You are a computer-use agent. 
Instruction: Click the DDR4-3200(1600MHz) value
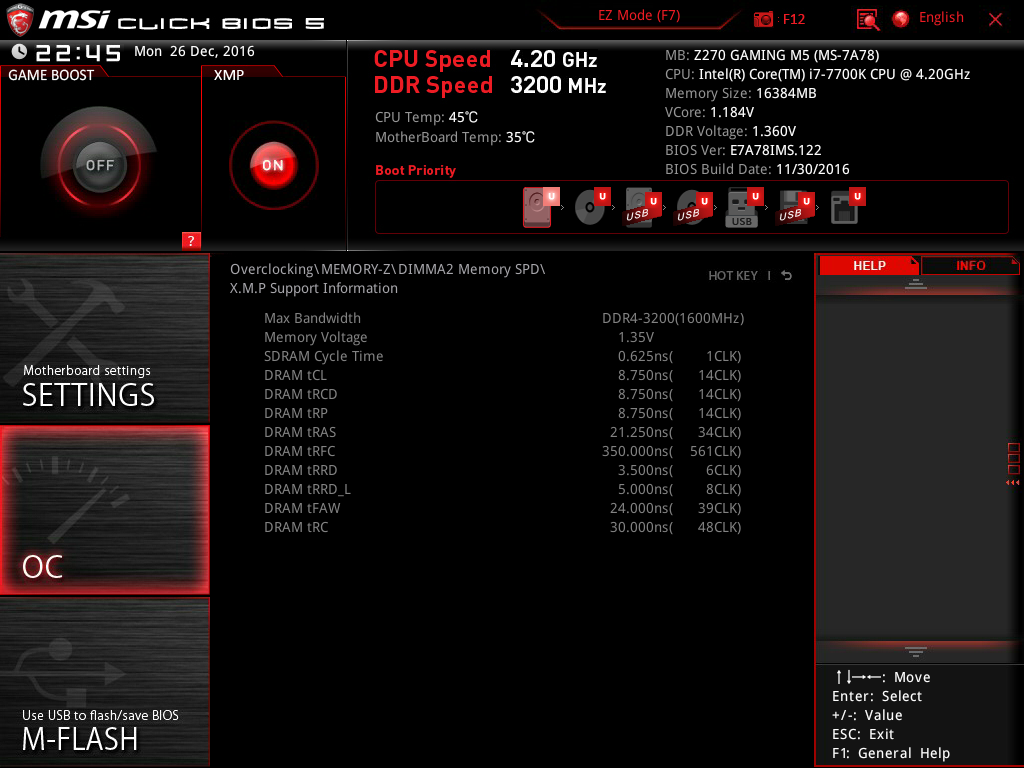(x=673, y=318)
